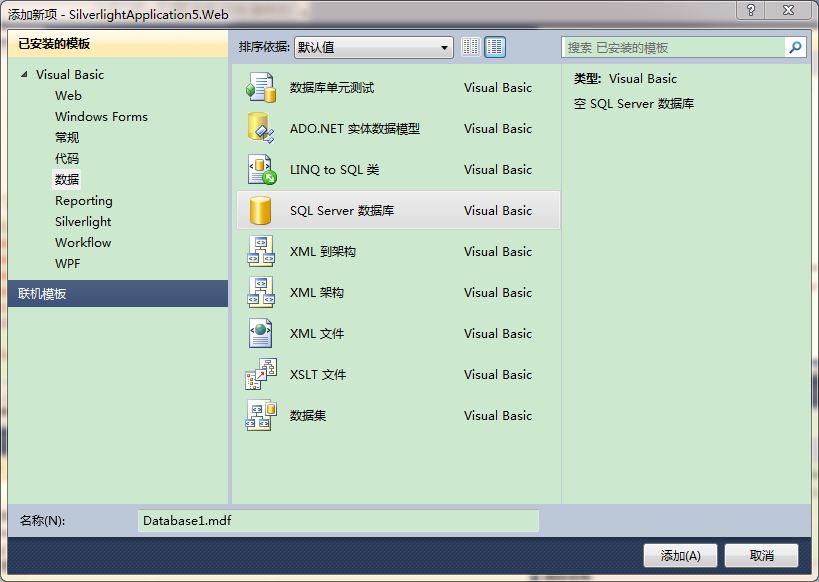Click the 数据库单元测试 template name
This screenshot has height=582, width=819.
[x=332, y=88]
